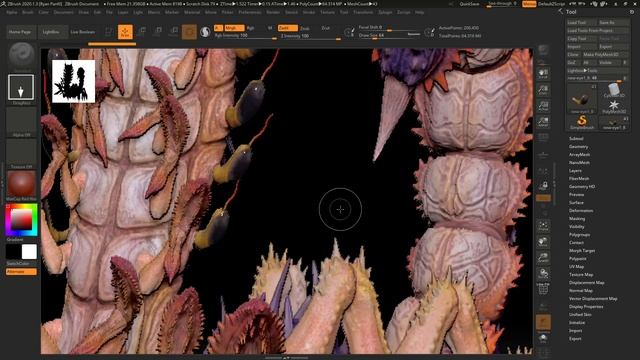Click the Load Tool button
The image size is (640, 360).
pyautogui.click(x=582, y=22)
